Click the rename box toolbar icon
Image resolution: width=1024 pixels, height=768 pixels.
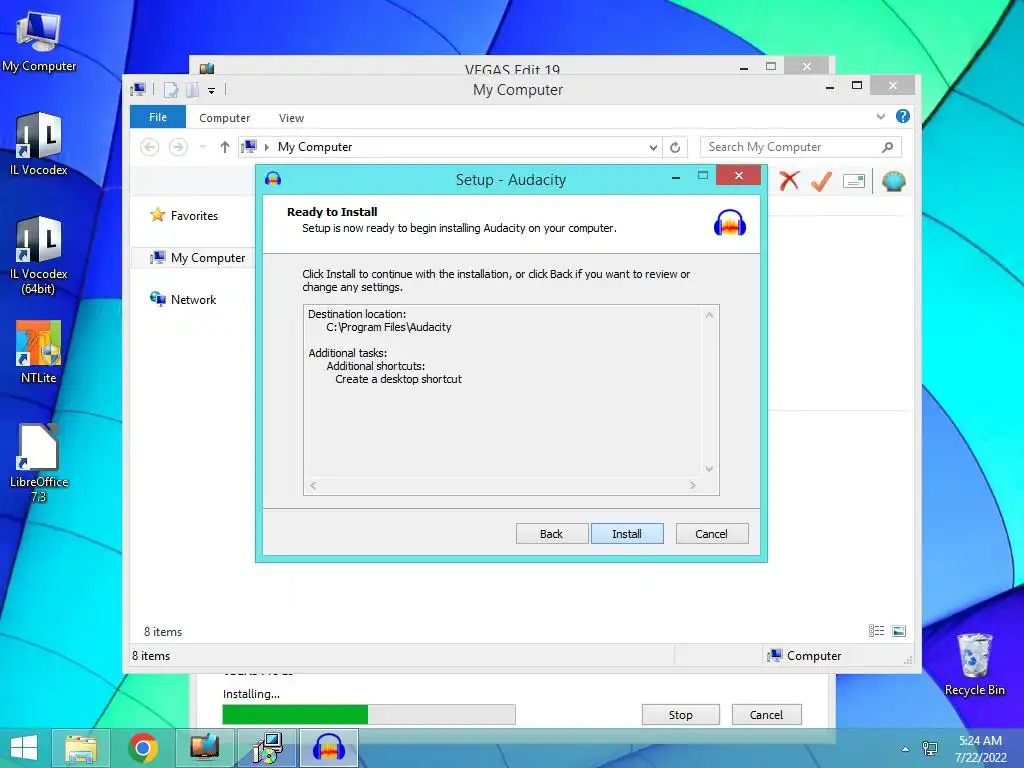(854, 181)
